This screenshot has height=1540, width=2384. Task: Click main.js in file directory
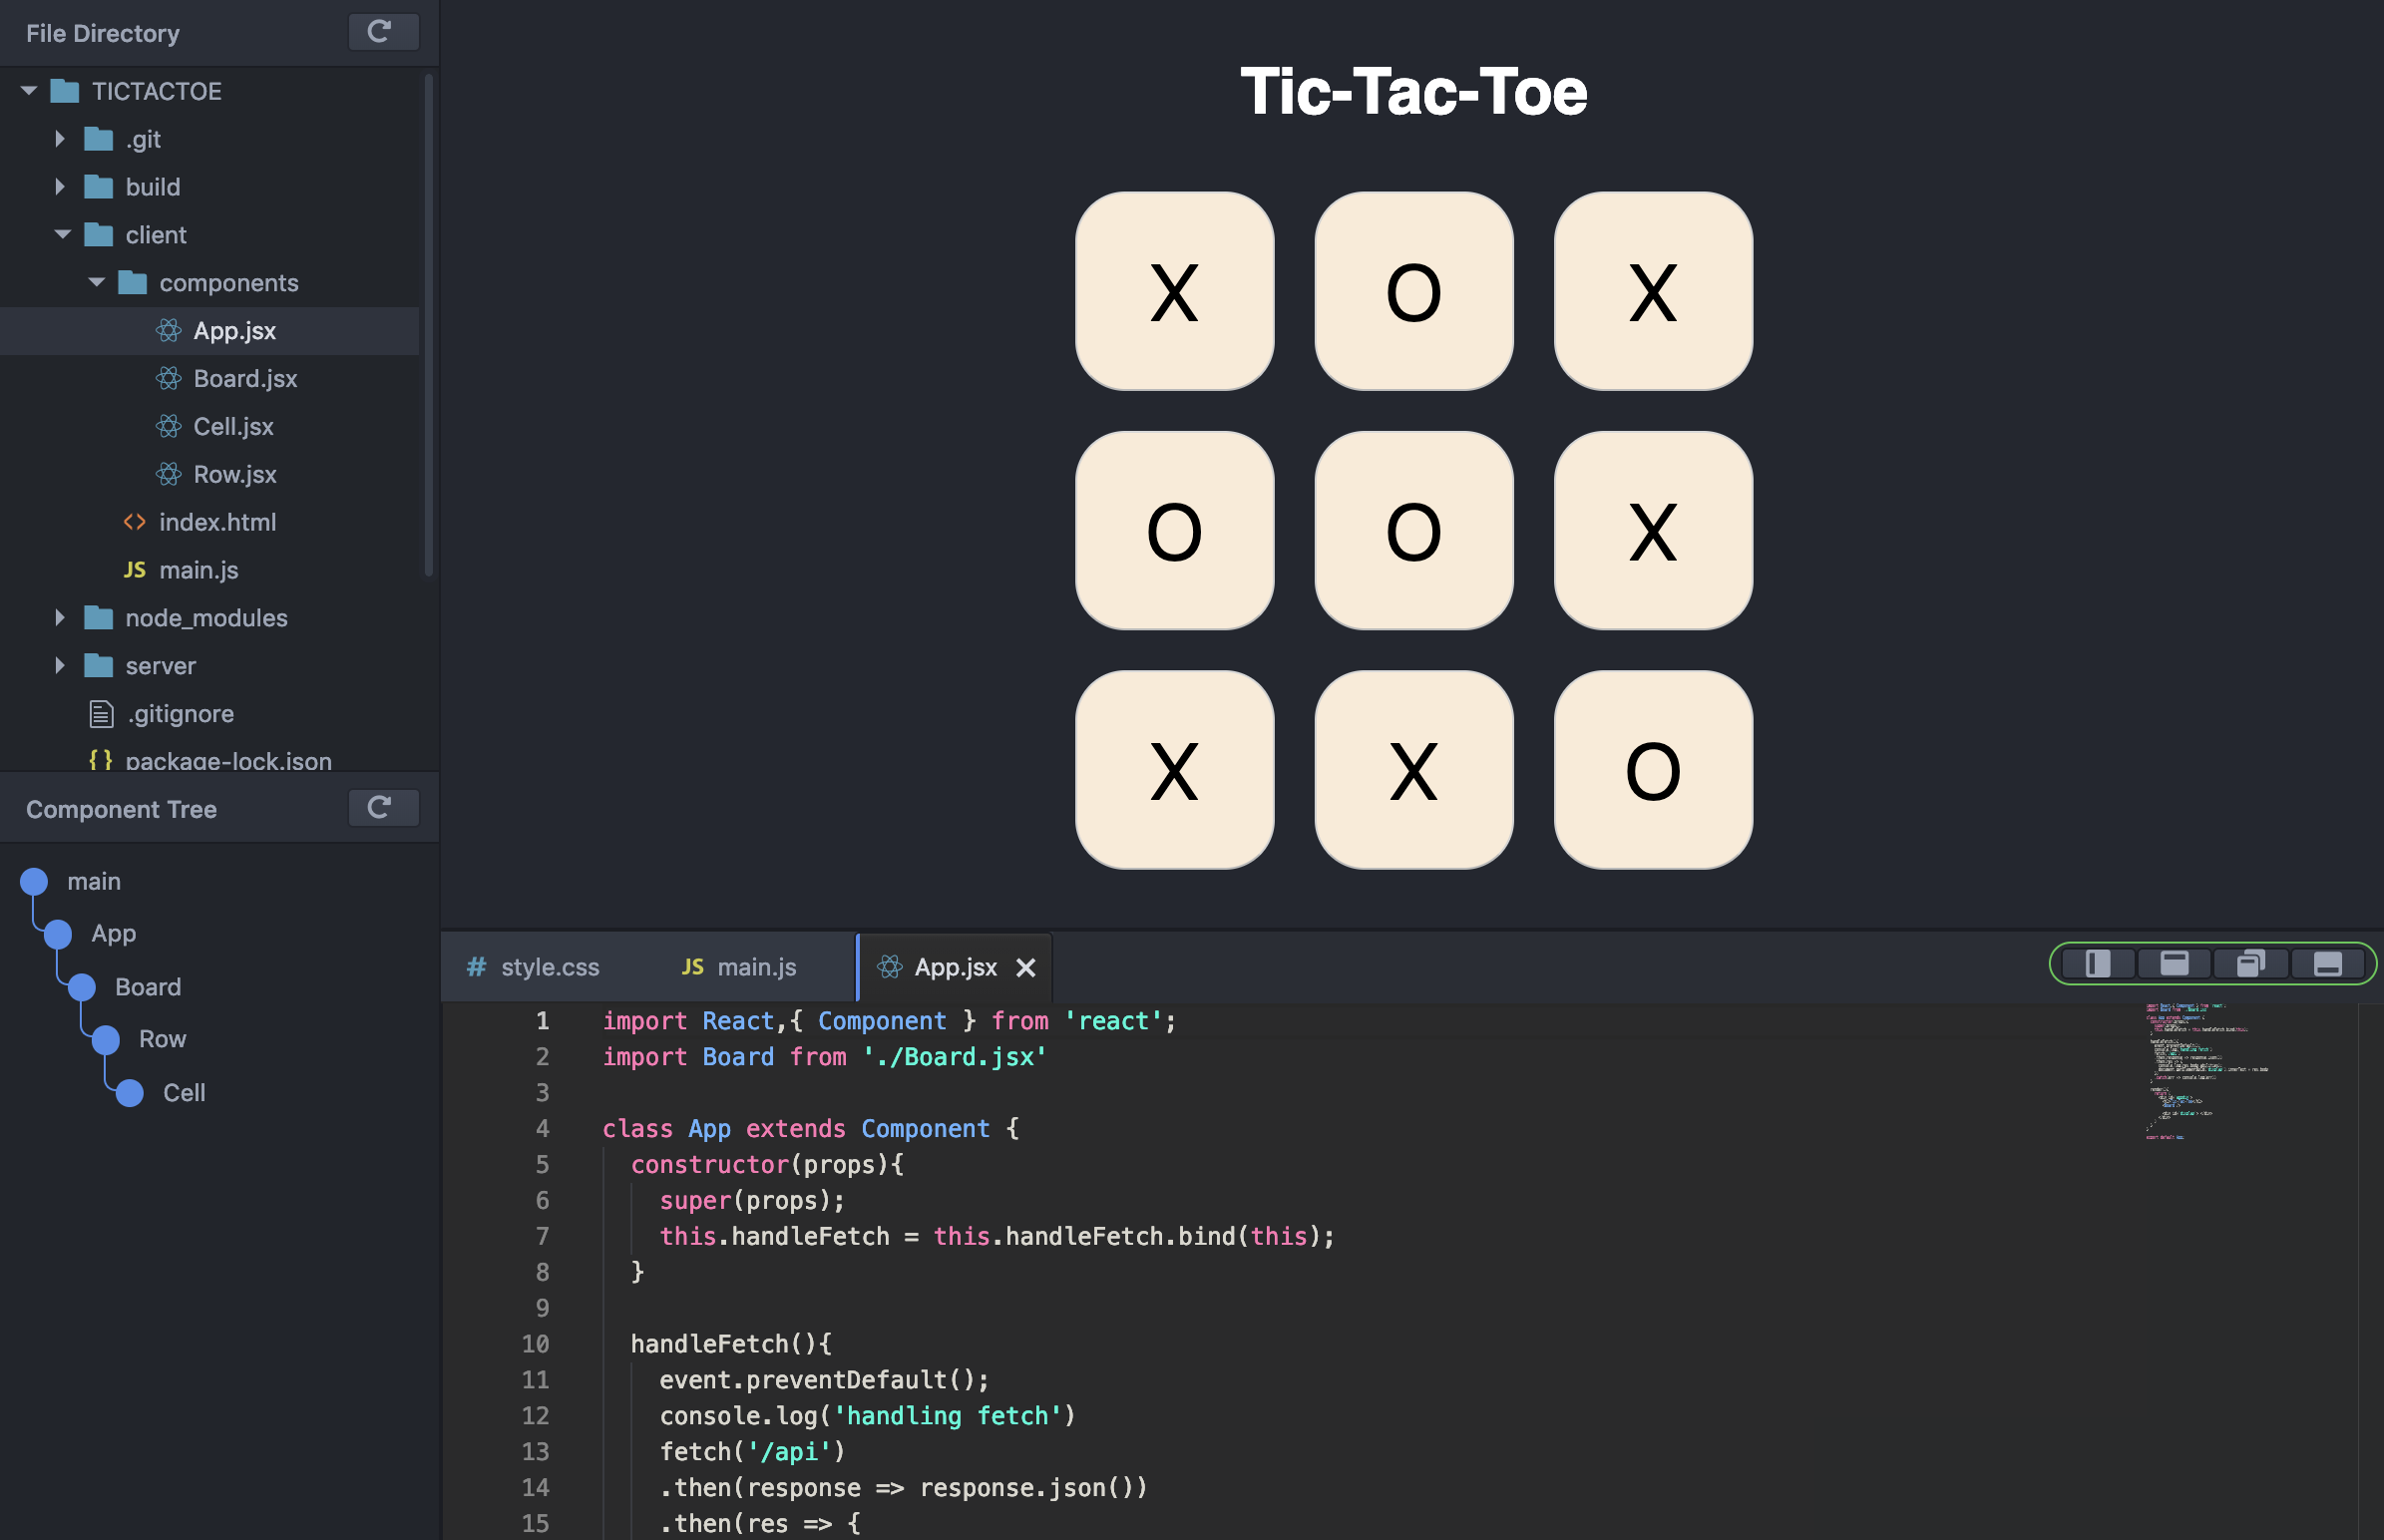(197, 567)
